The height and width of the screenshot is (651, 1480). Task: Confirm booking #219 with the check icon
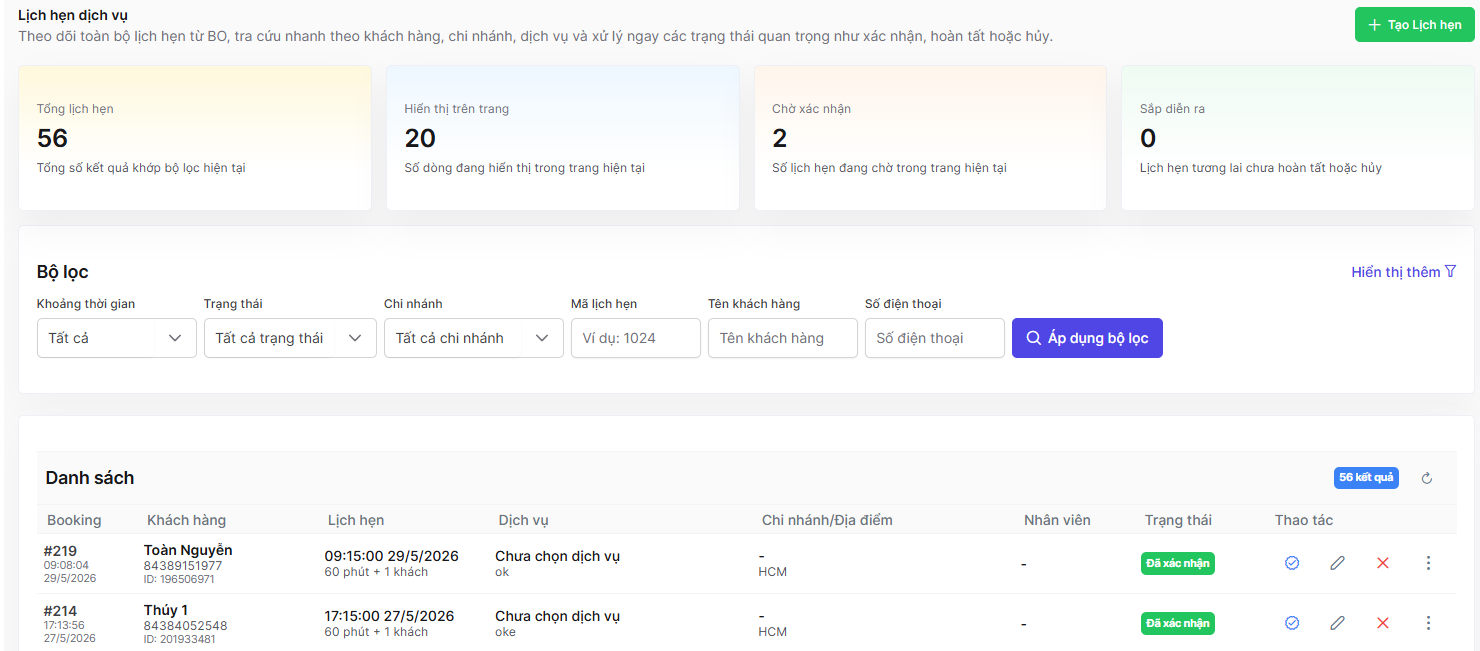click(1292, 563)
